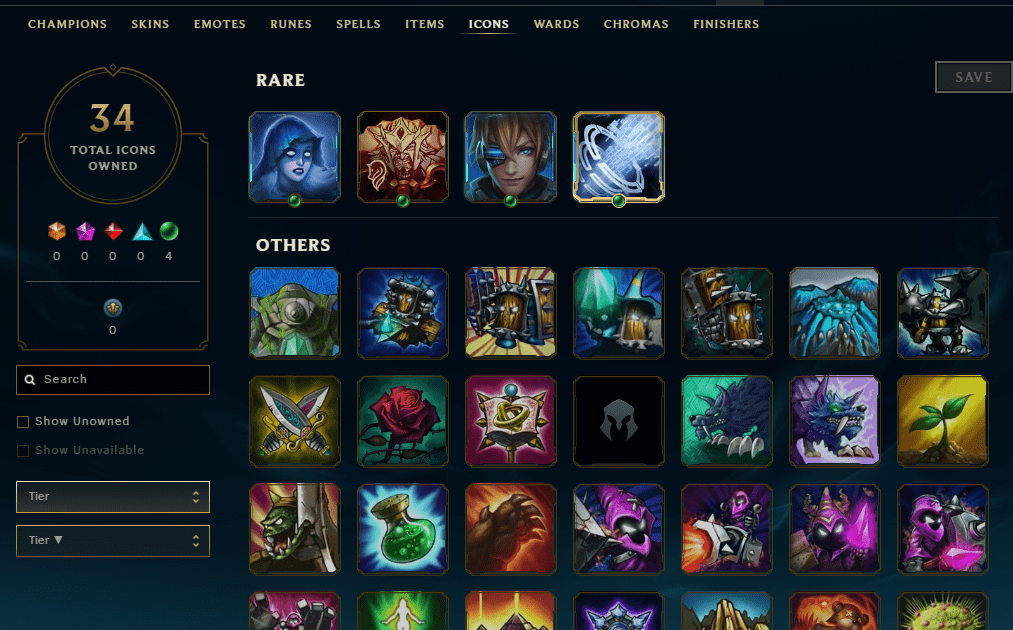Viewport: 1013px width, 630px height.
Task: Expand the Tier descending sort dropdown
Action: coord(113,541)
